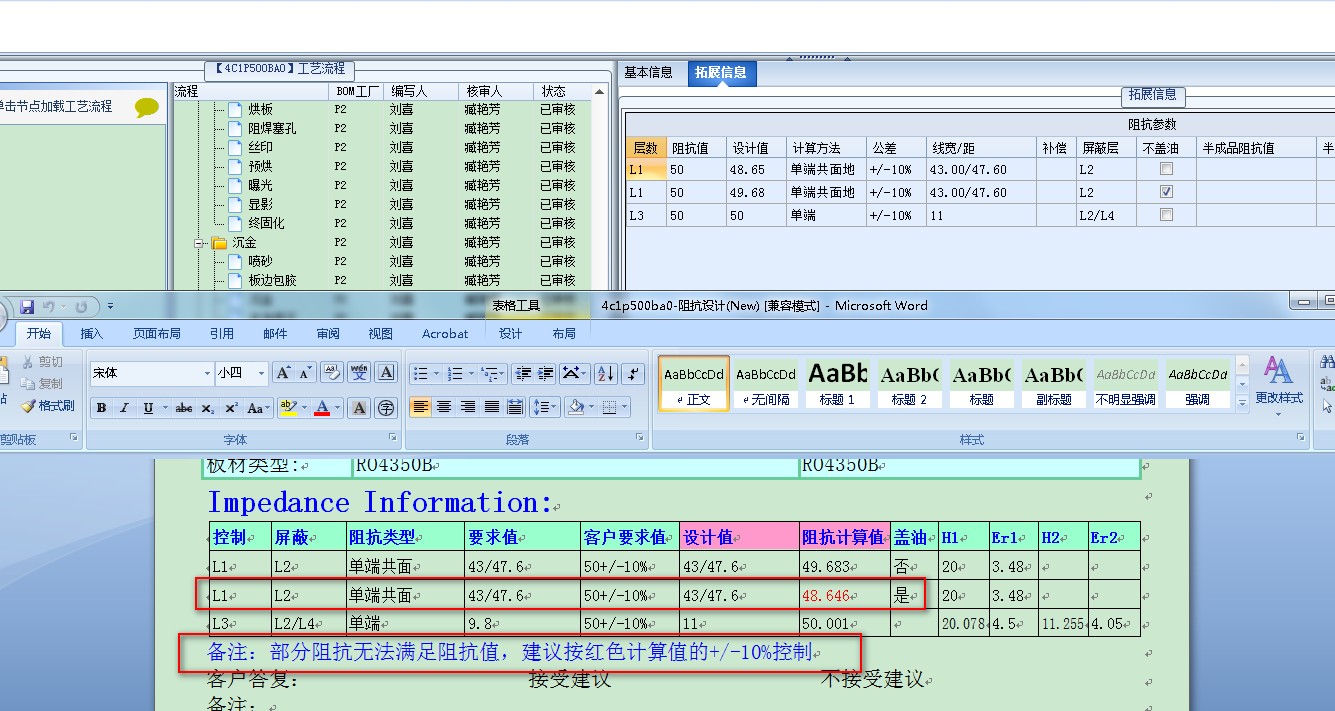The width and height of the screenshot is (1335, 711).
Task: Check 不盖油 box in the 48.65 design value row
Action: tap(1166, 169)
